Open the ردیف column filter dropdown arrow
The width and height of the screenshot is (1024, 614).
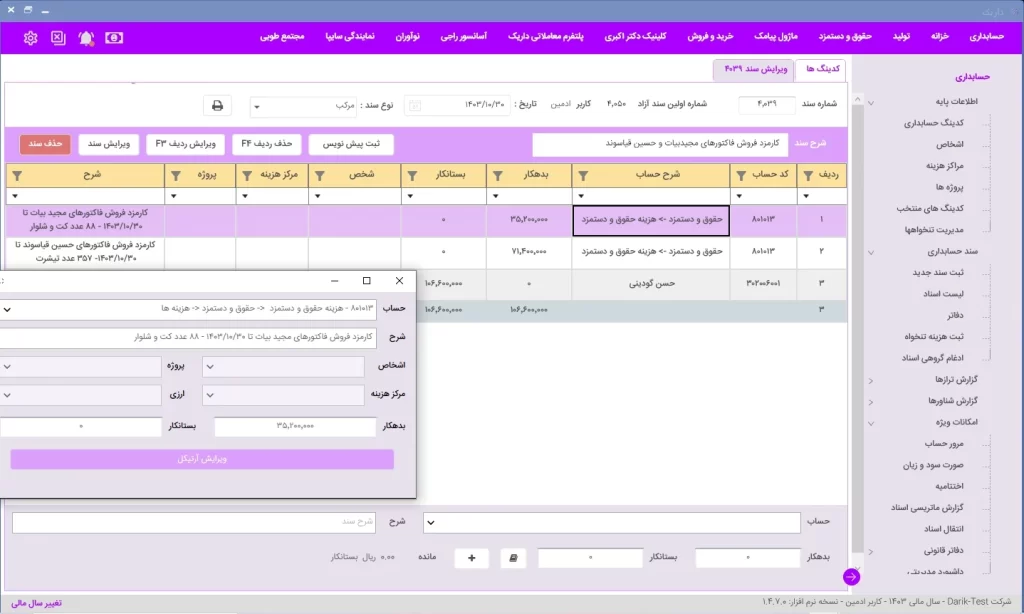pyautogui.click(x=806, y=196)
